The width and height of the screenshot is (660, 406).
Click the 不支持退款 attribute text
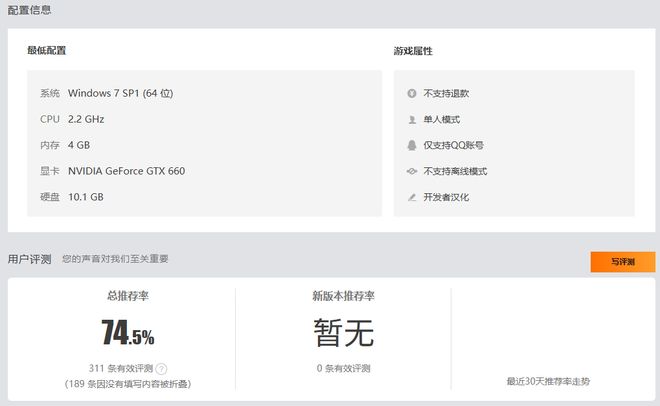pyautogui.click(x=446, y=93)
